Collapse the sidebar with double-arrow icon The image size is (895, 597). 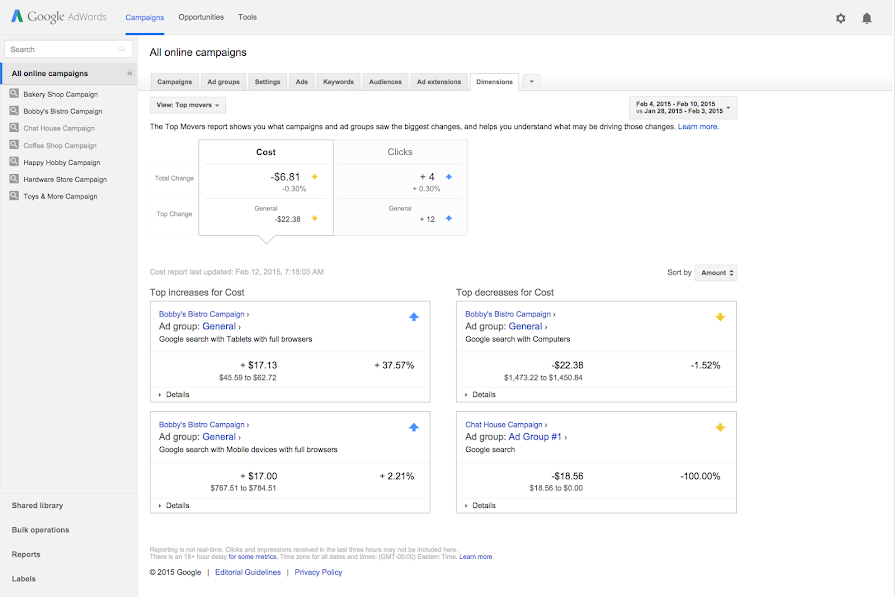[129, 74]
